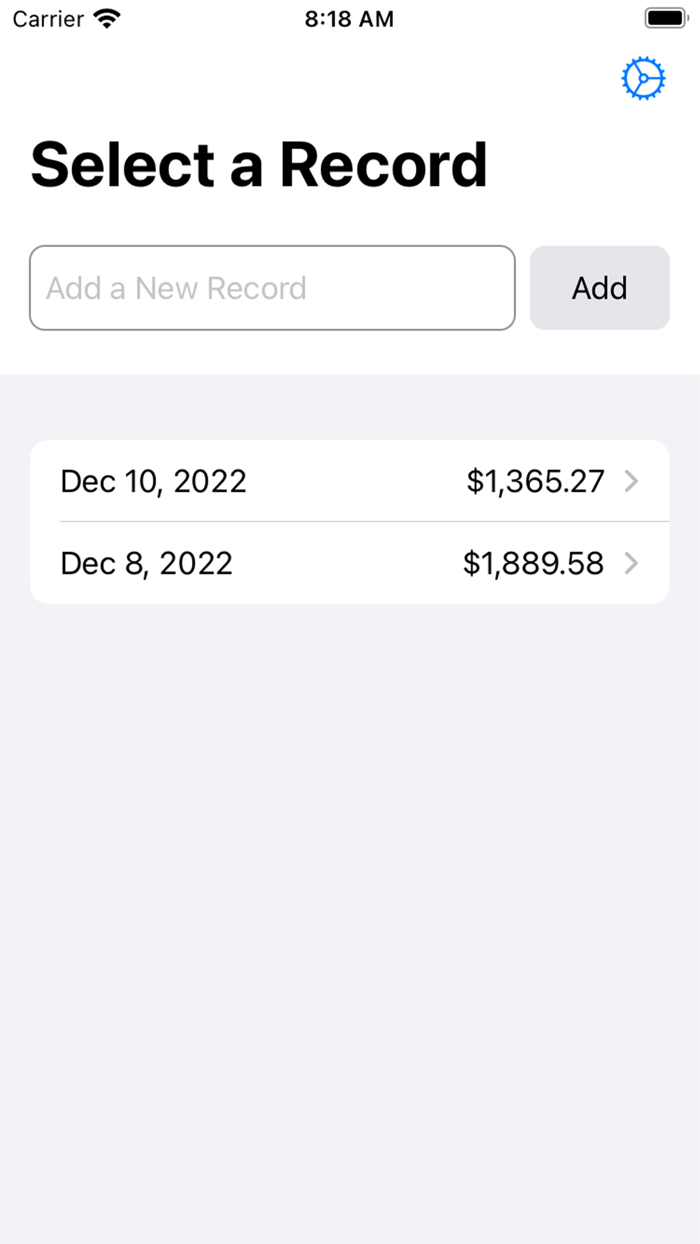Select the $1,365.27 amount text
The image size is (700, 1244).
535,481
